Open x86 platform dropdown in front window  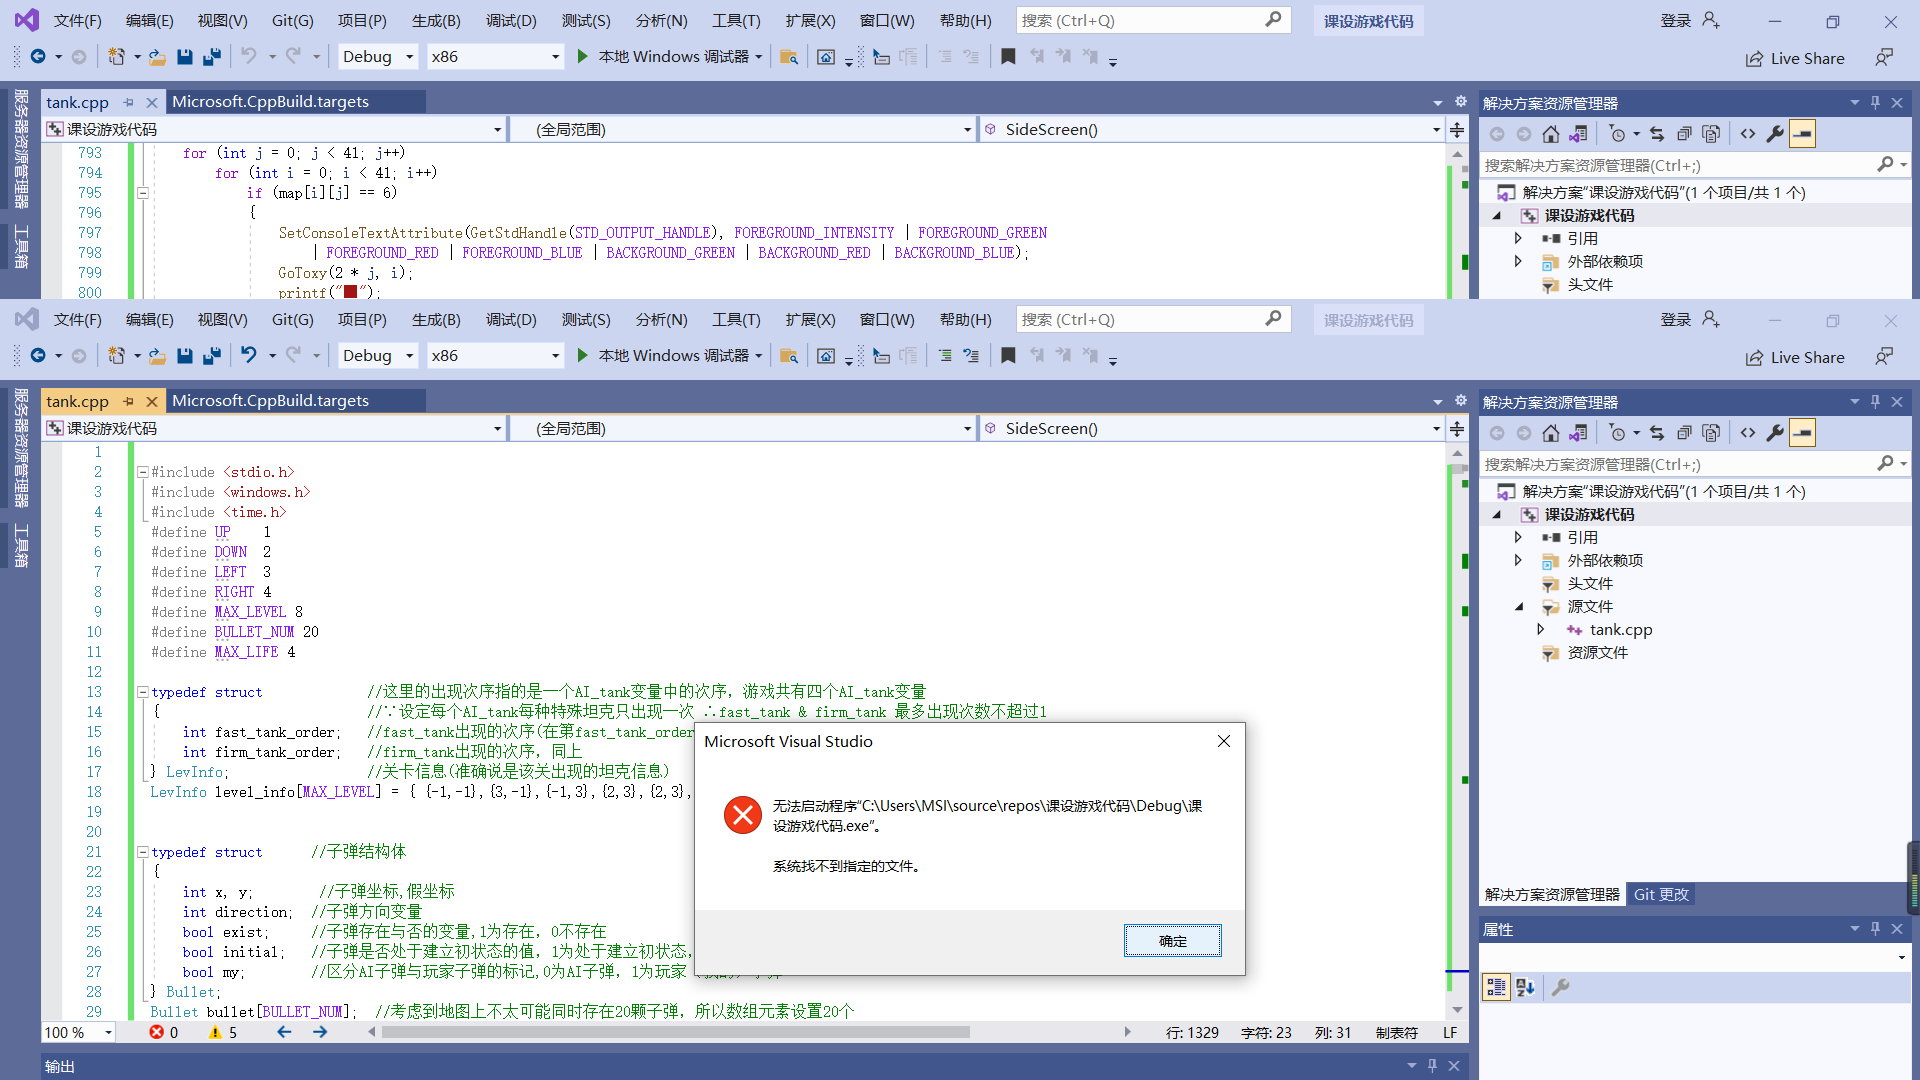495,356
